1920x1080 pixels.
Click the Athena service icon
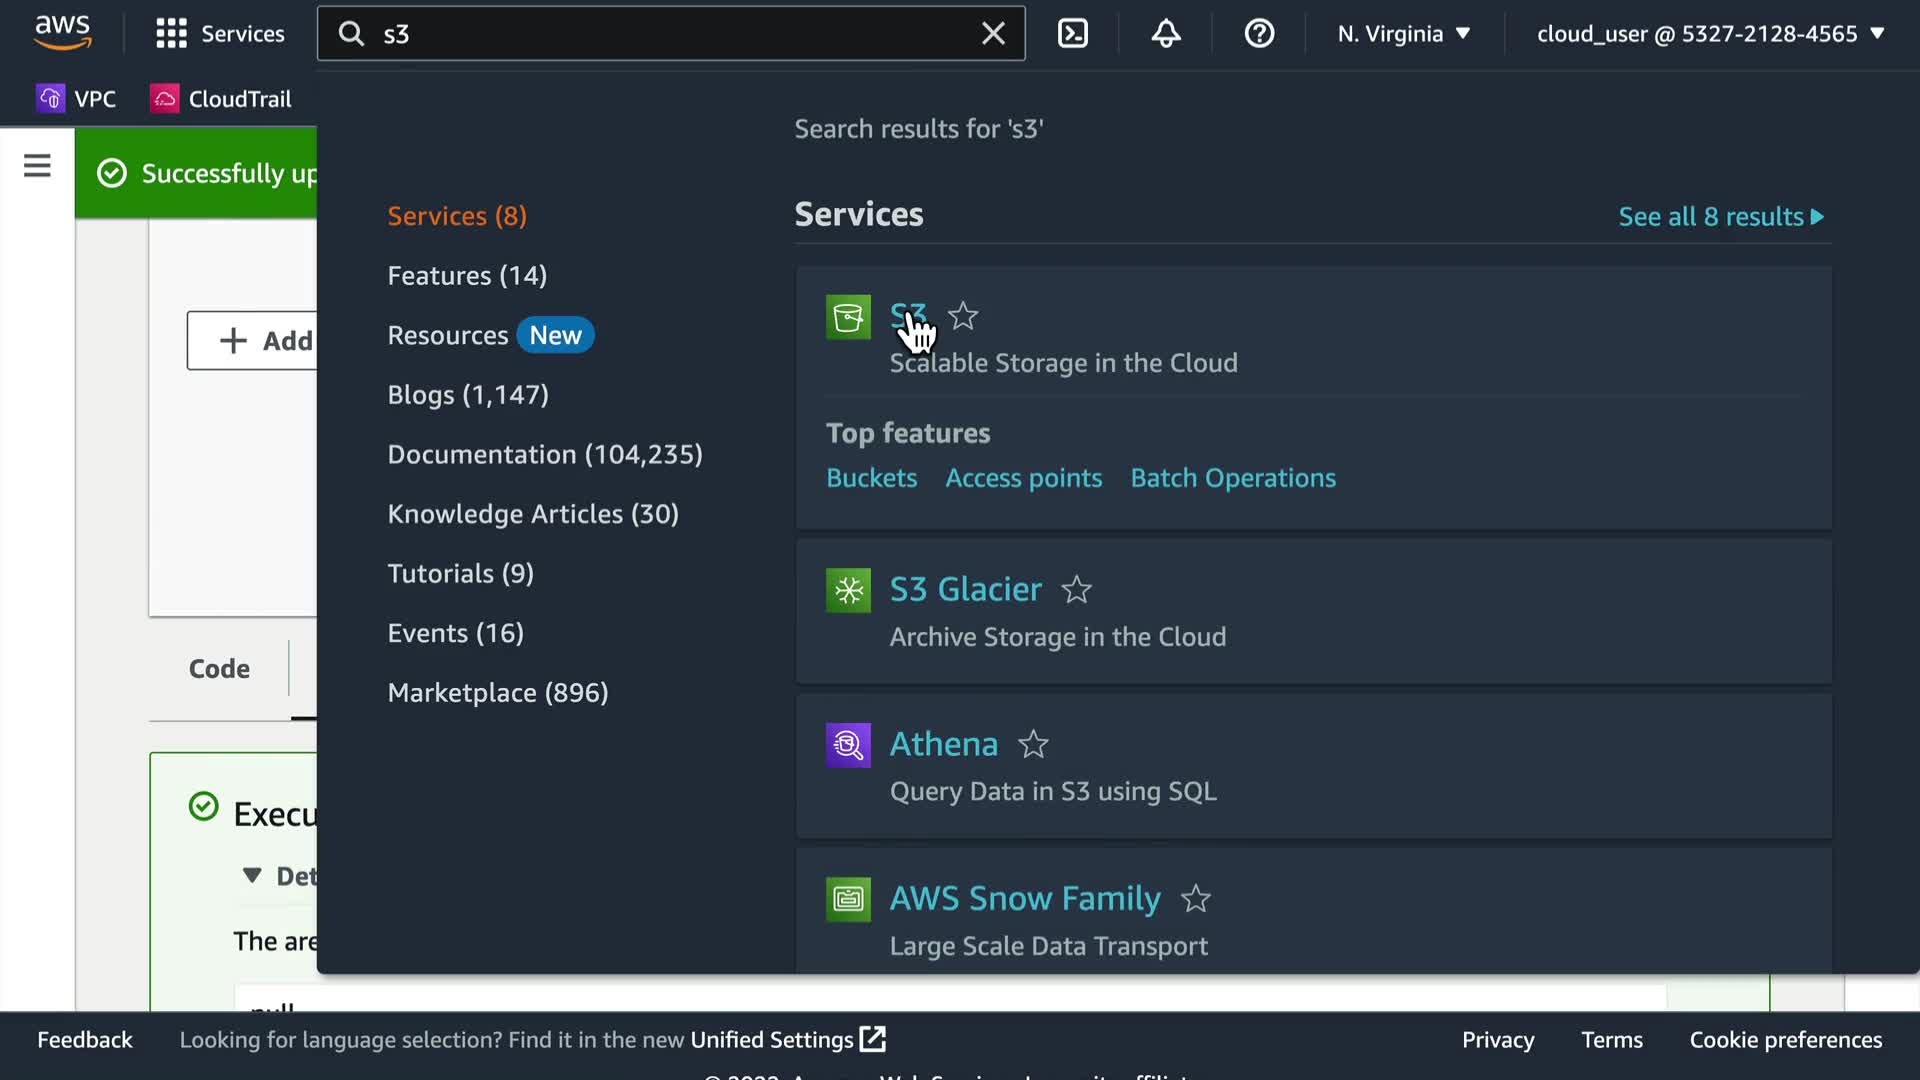click(848, 745)
